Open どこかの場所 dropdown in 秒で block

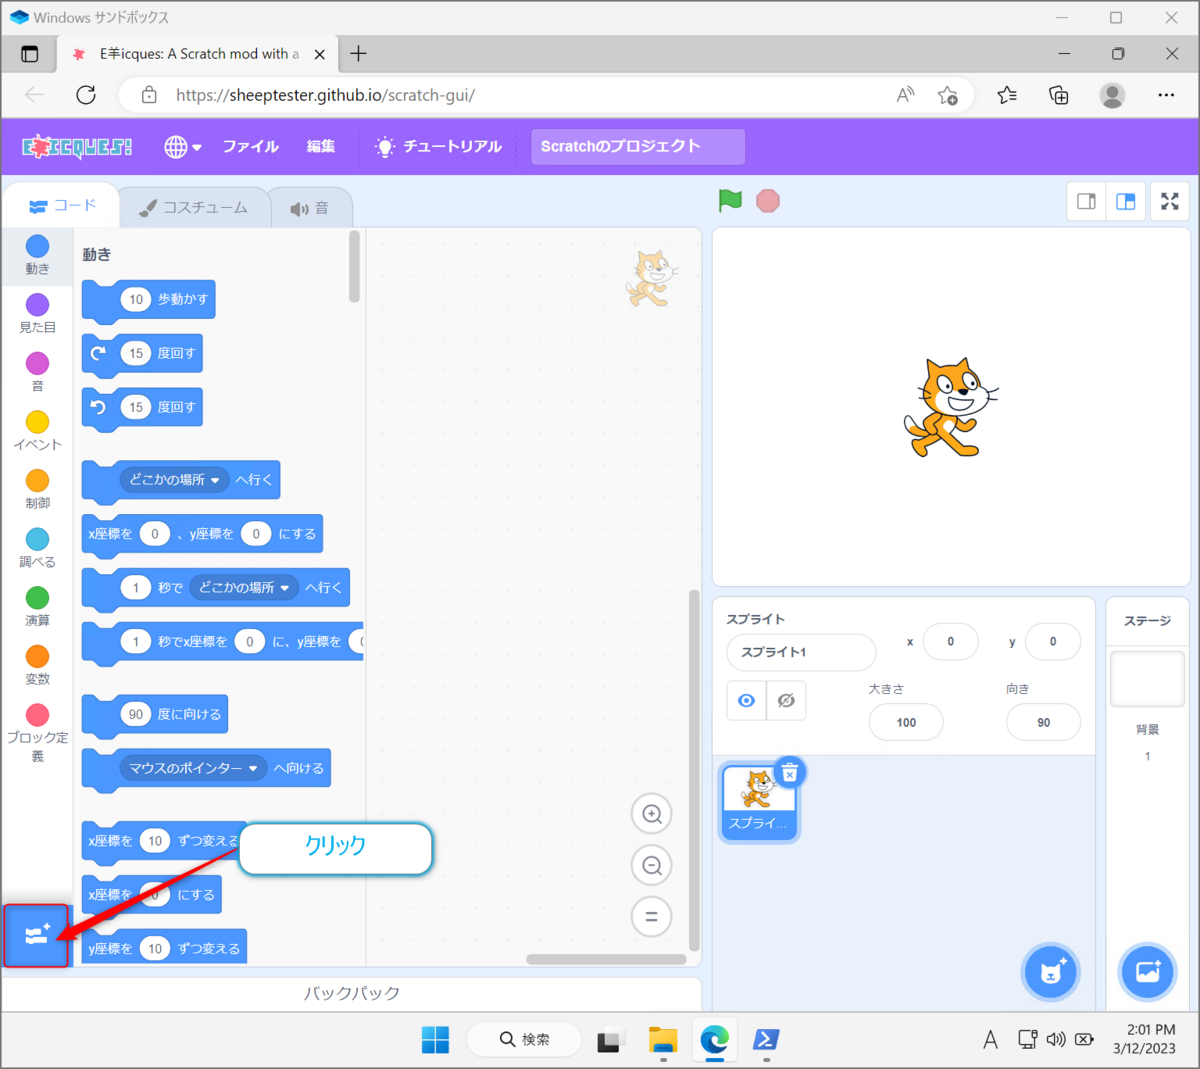point(244,588)
